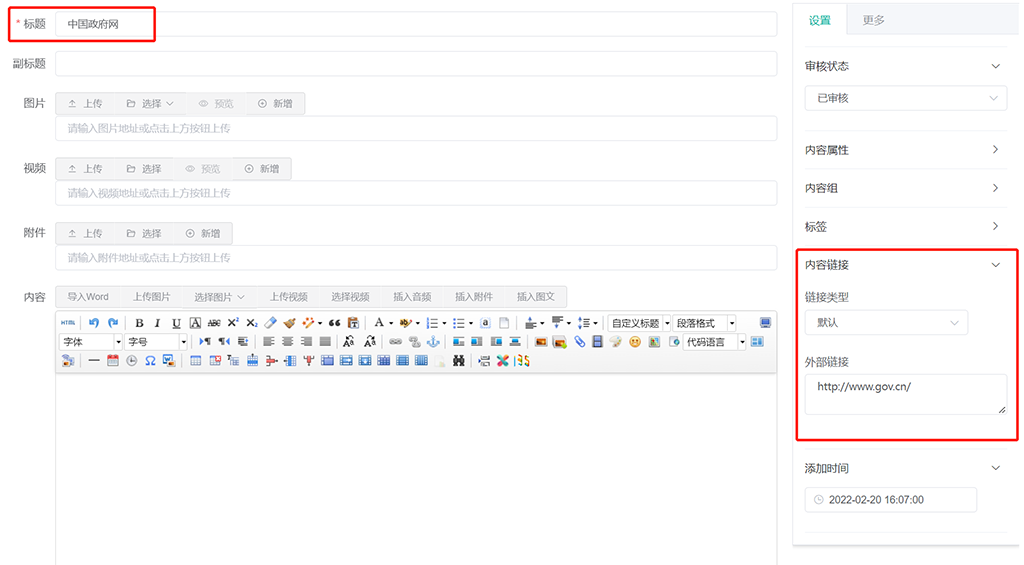The height and width of the screenshot is (565, 1024).
Task: Switch editor to HTML source mode
Action: pos(68,323)
